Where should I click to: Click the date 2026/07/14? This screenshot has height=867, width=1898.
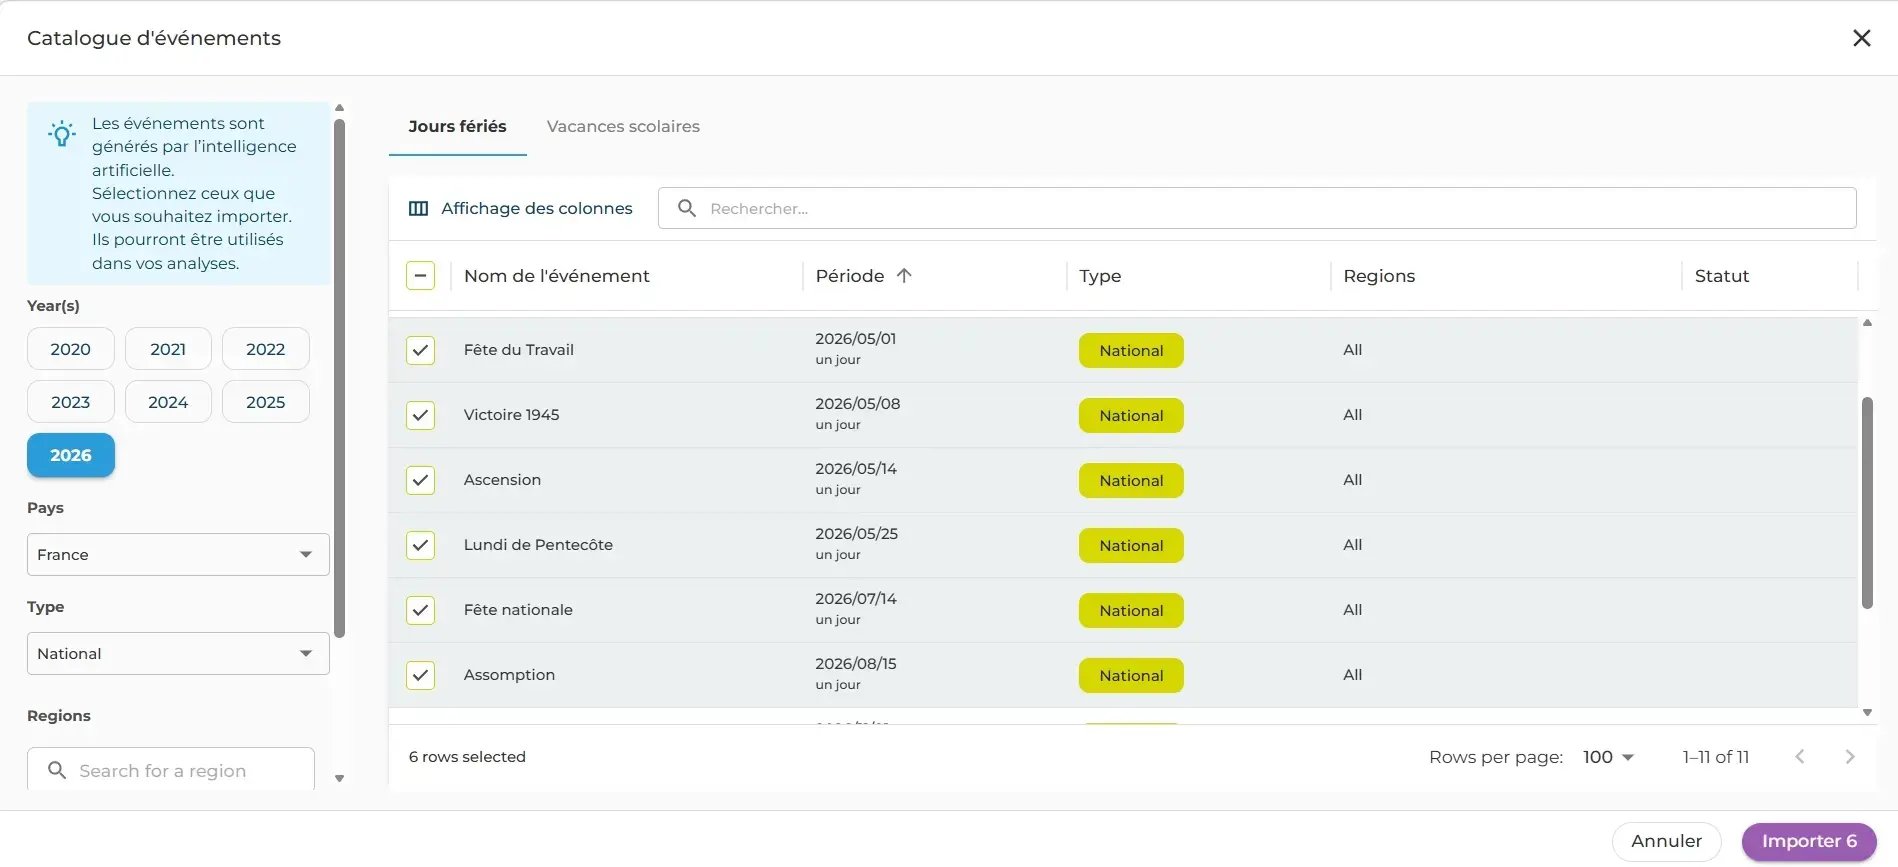tap(855, 599)
